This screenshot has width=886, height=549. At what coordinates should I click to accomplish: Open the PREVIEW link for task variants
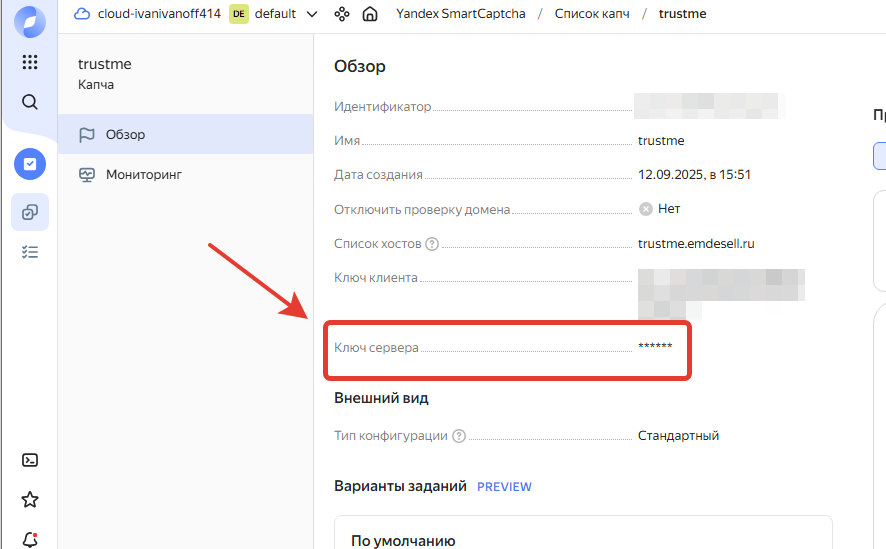point(504,487)
